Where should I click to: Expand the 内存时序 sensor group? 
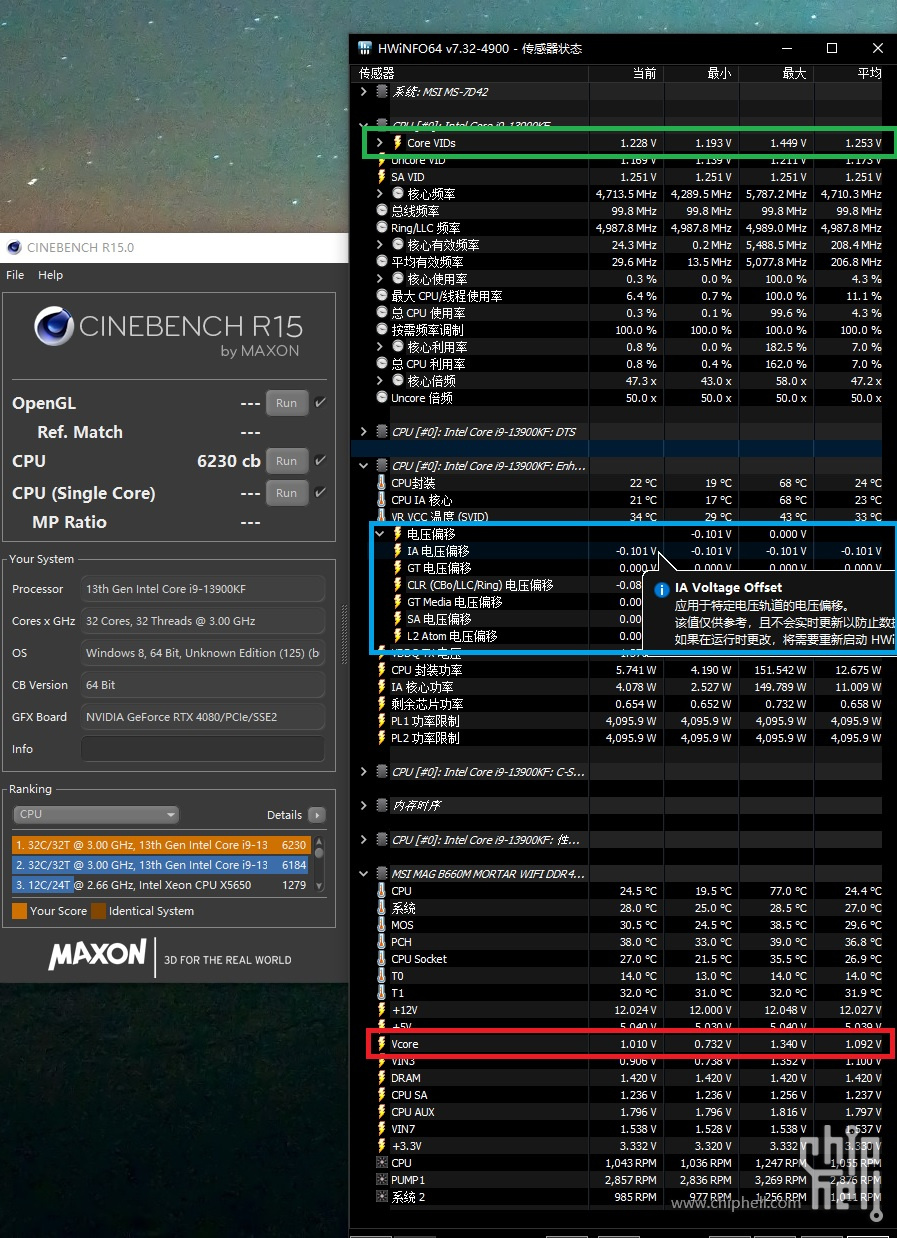(x=364, y=806)
